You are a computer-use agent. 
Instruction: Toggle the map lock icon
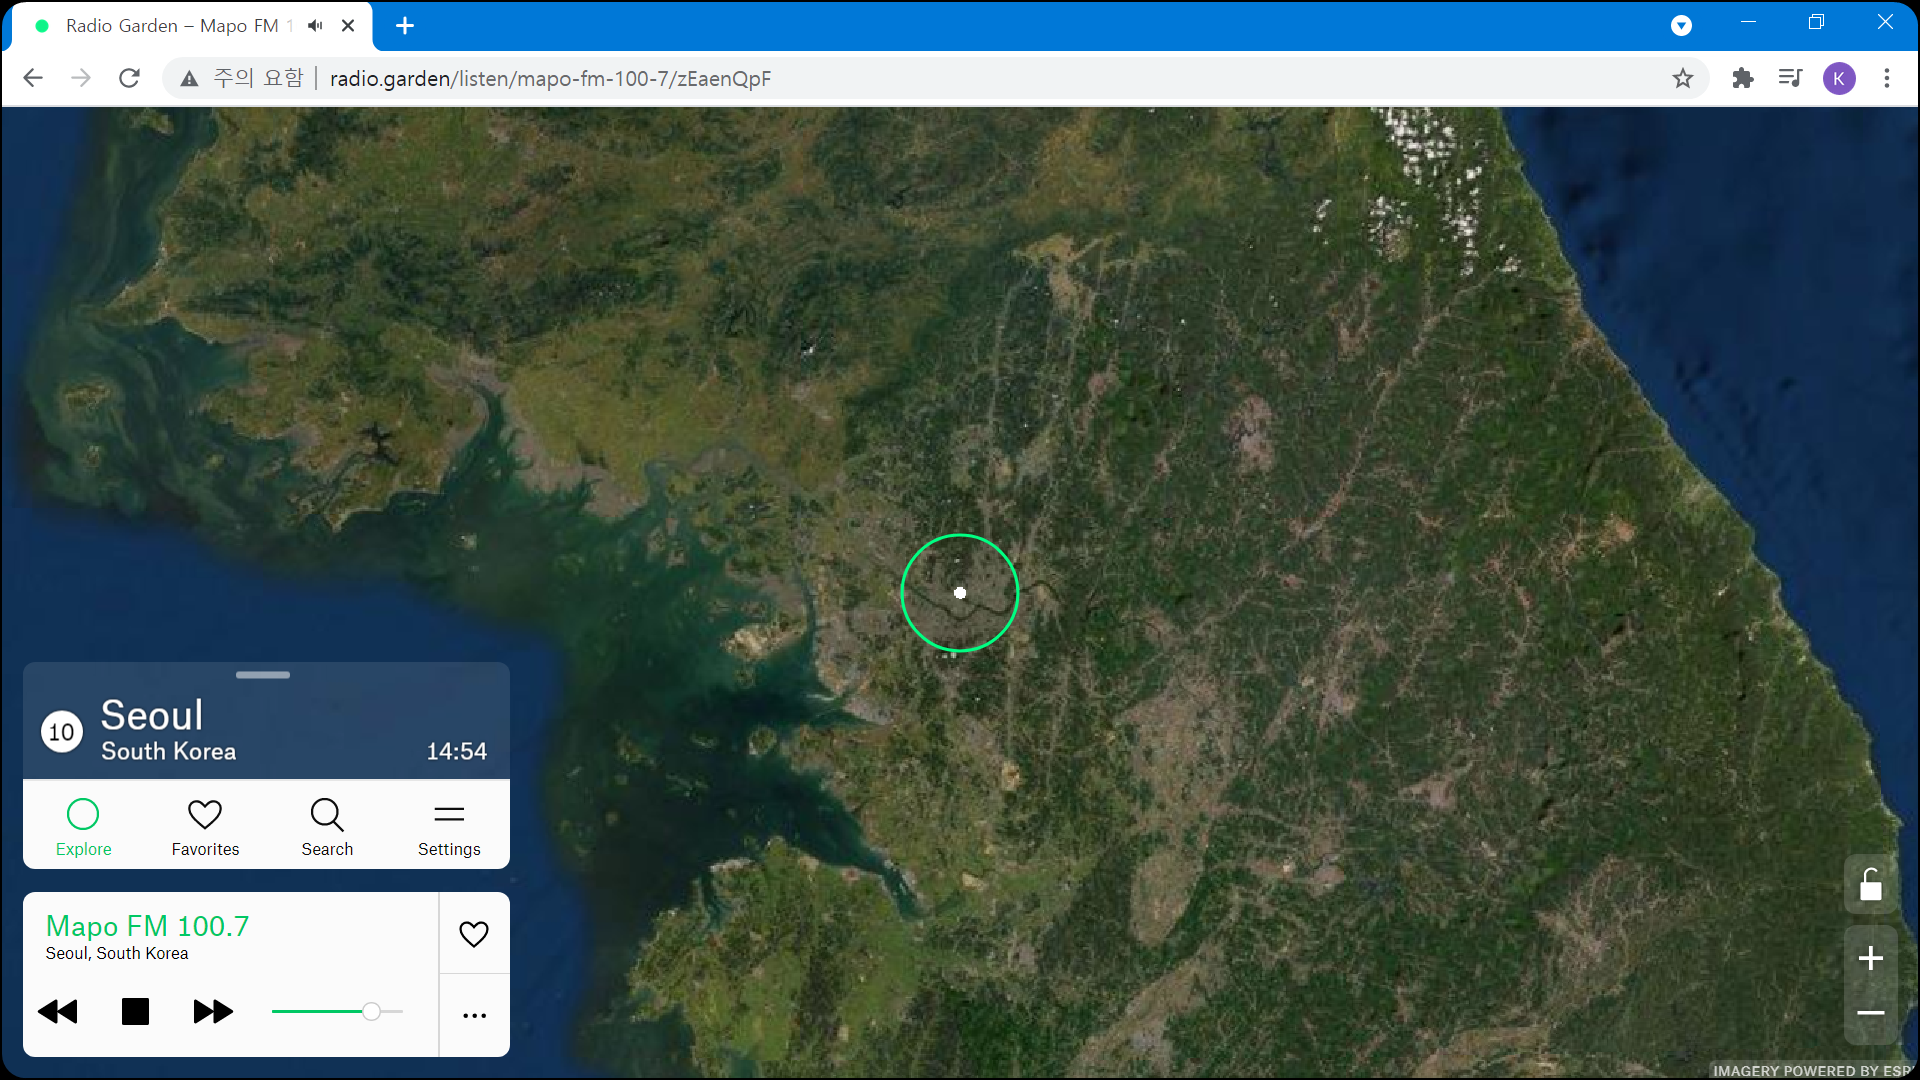coord(1870,885)
